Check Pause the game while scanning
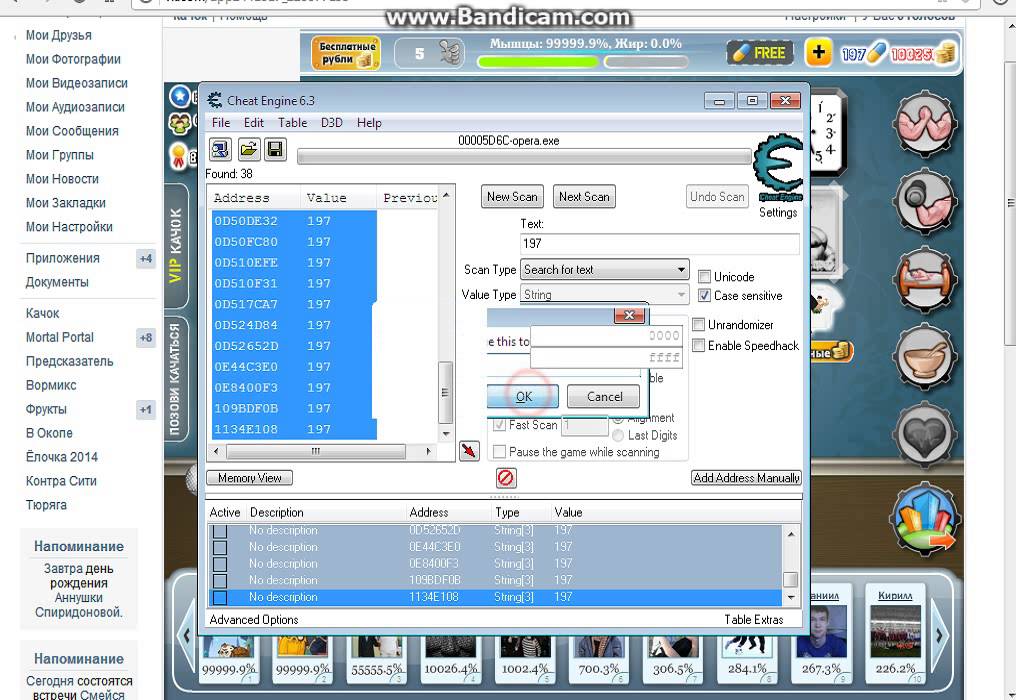This screenshot has height=700, width=1016. coord(499,452)
